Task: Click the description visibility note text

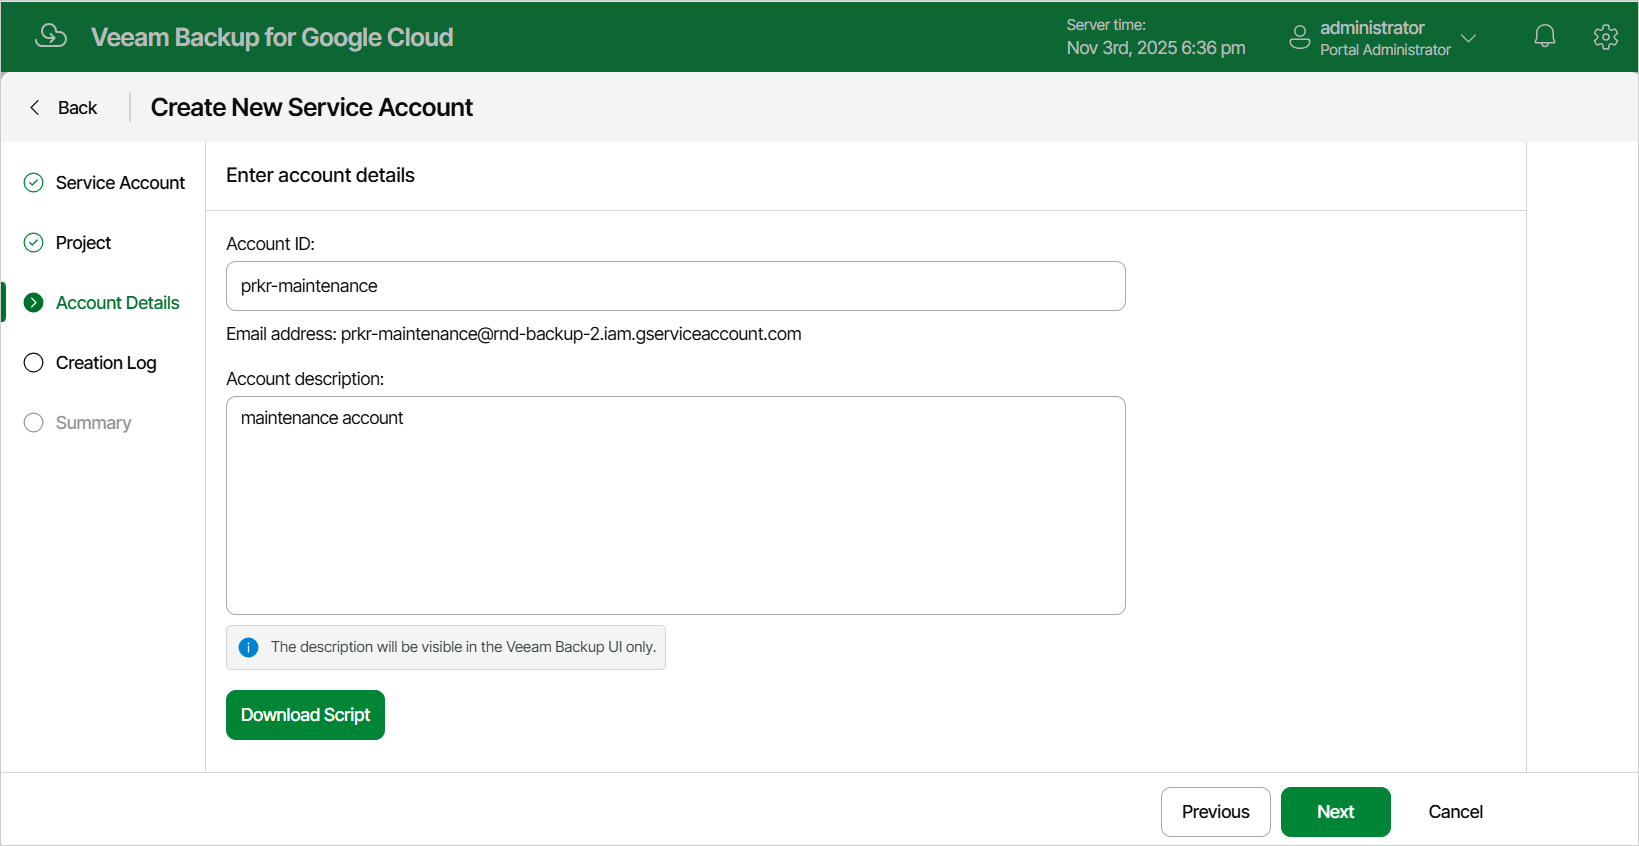Action: (463, 647)
